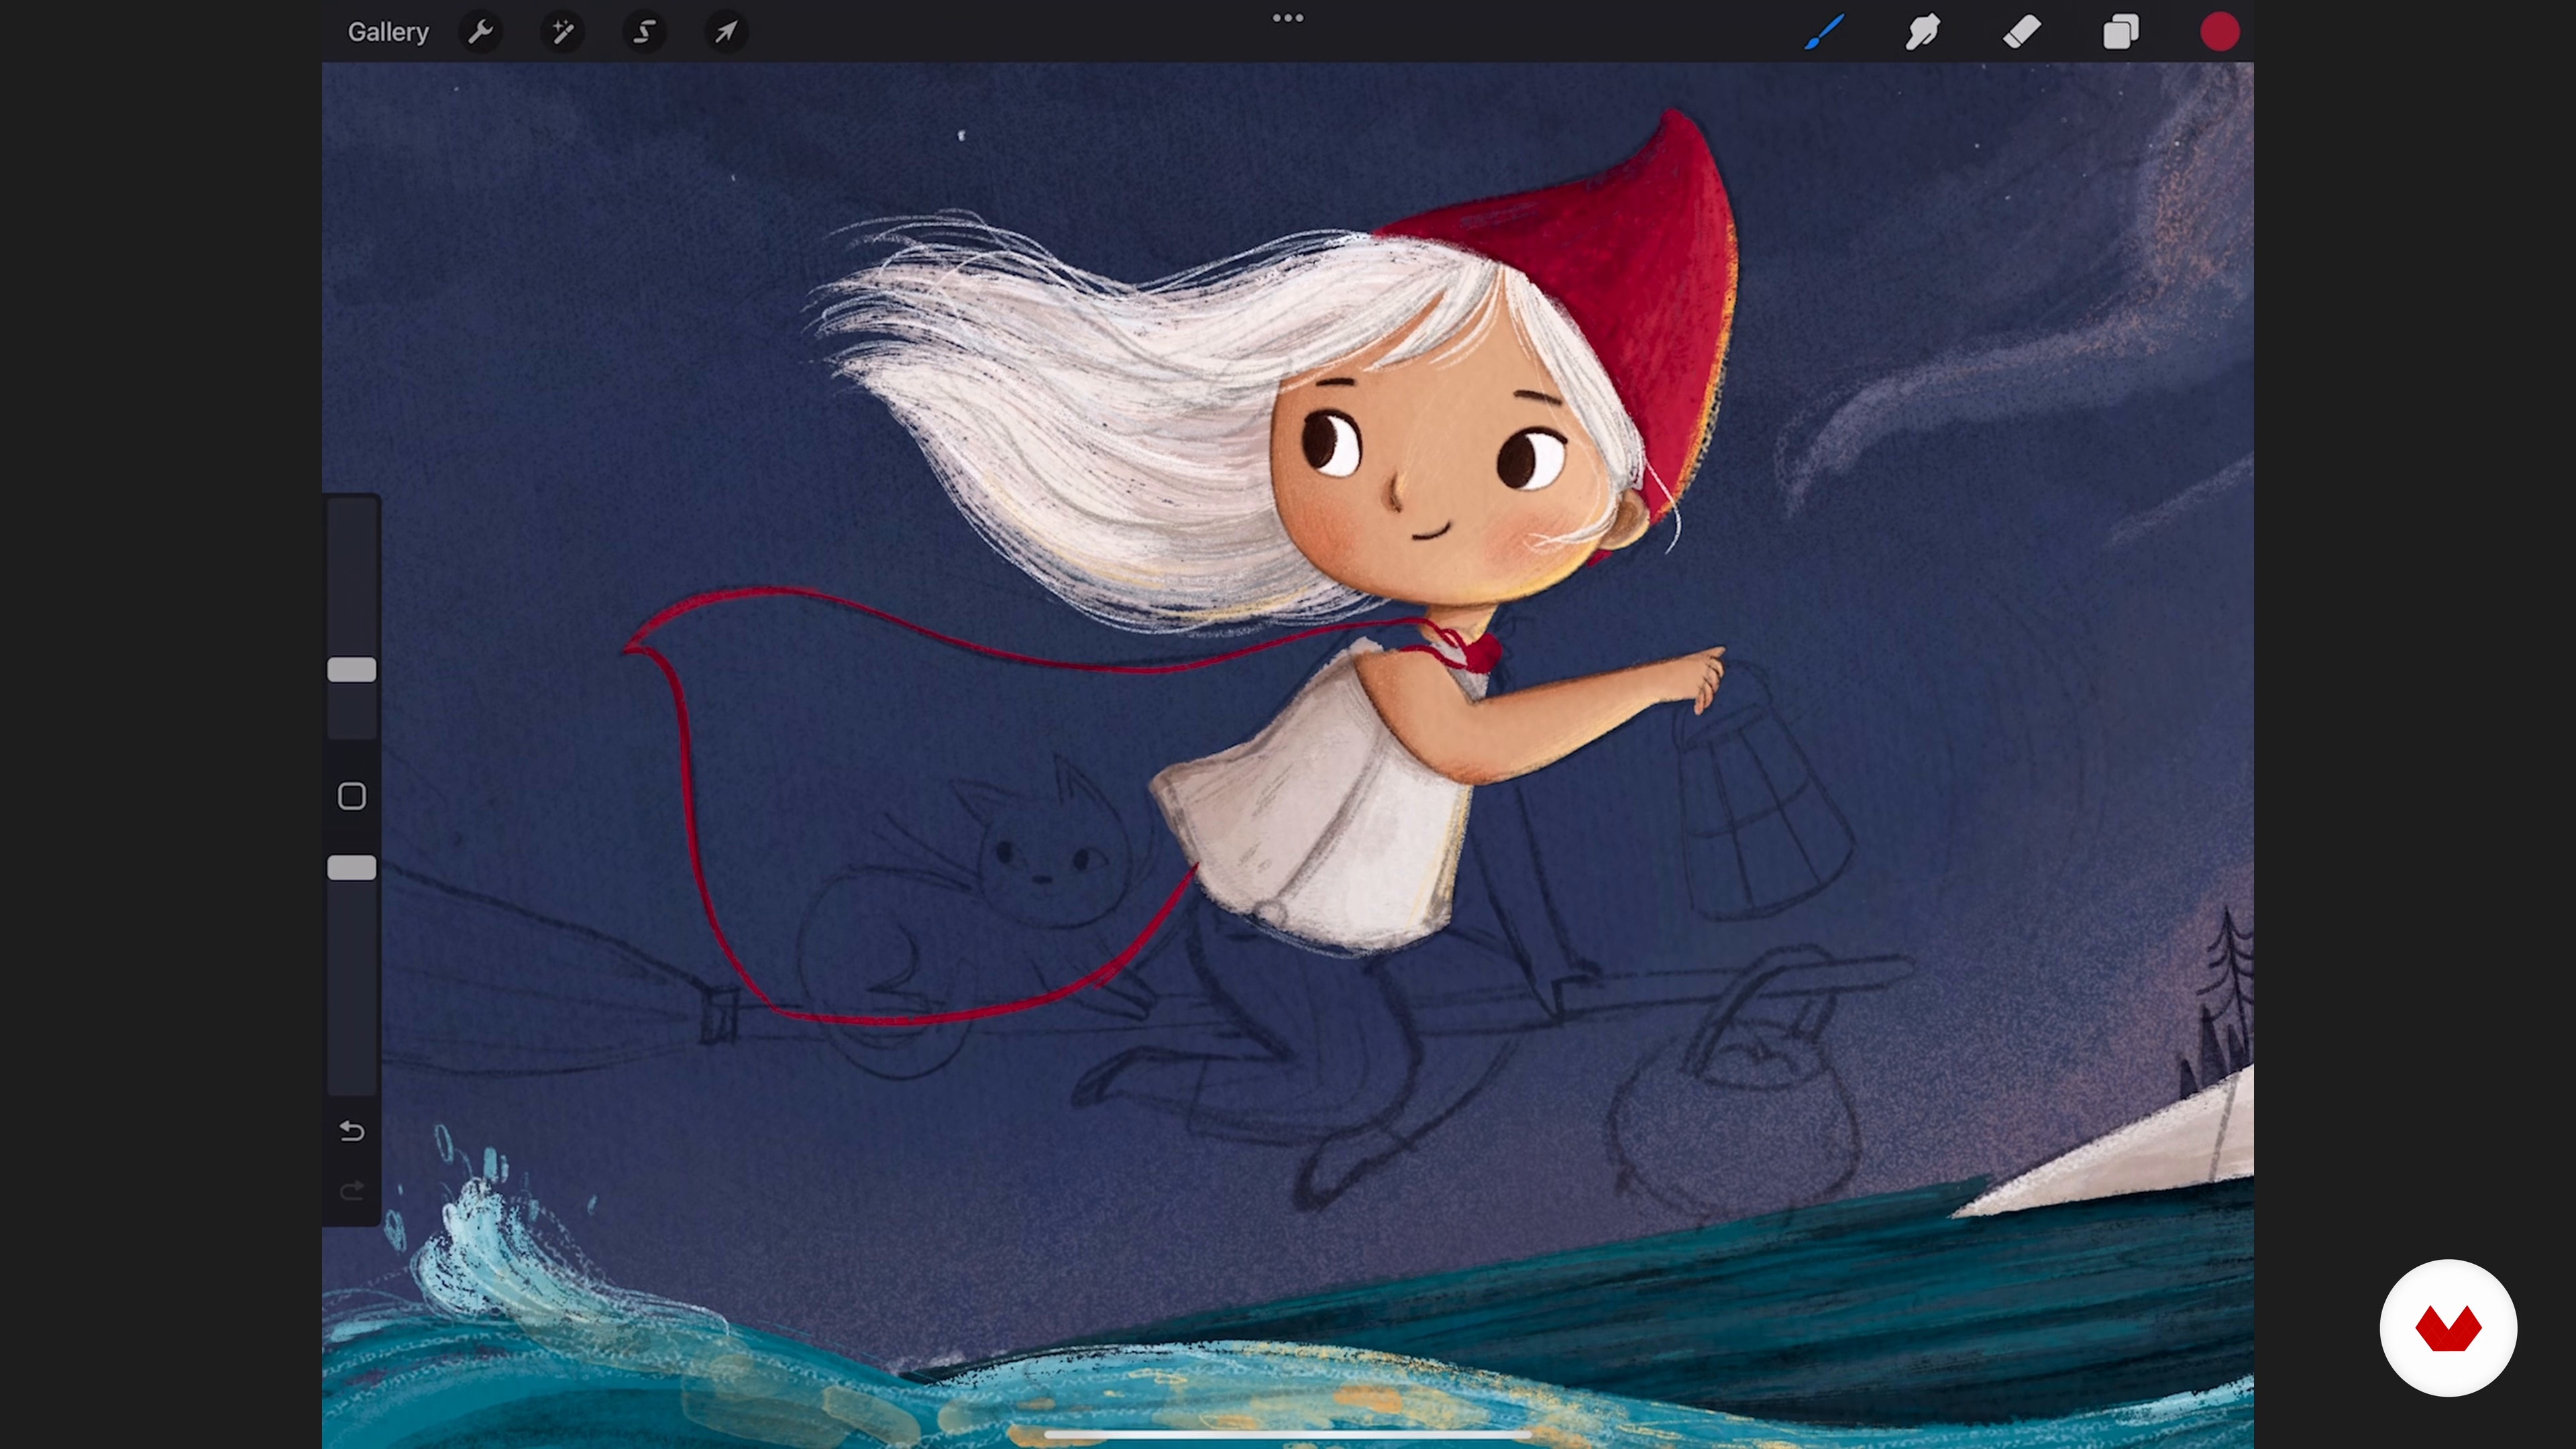Screen dimensions: 2576x1449
Task: Click the brush size slider handle
Action: 352,670
